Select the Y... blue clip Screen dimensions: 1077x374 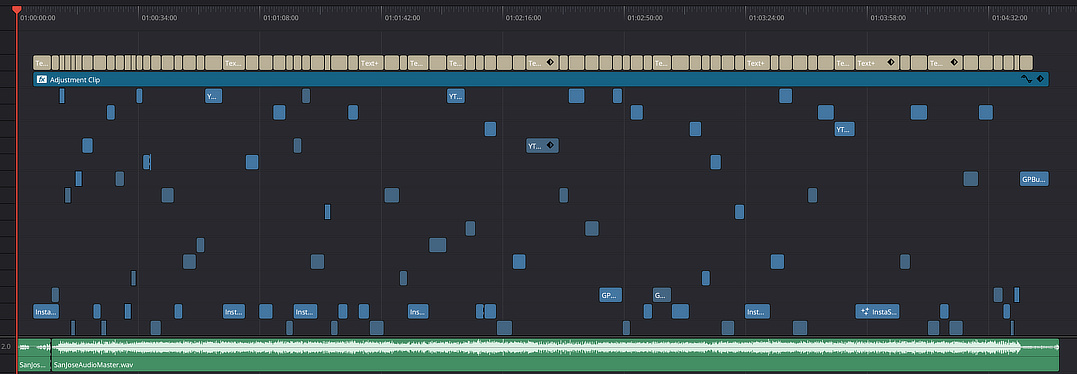coord(213,96)
